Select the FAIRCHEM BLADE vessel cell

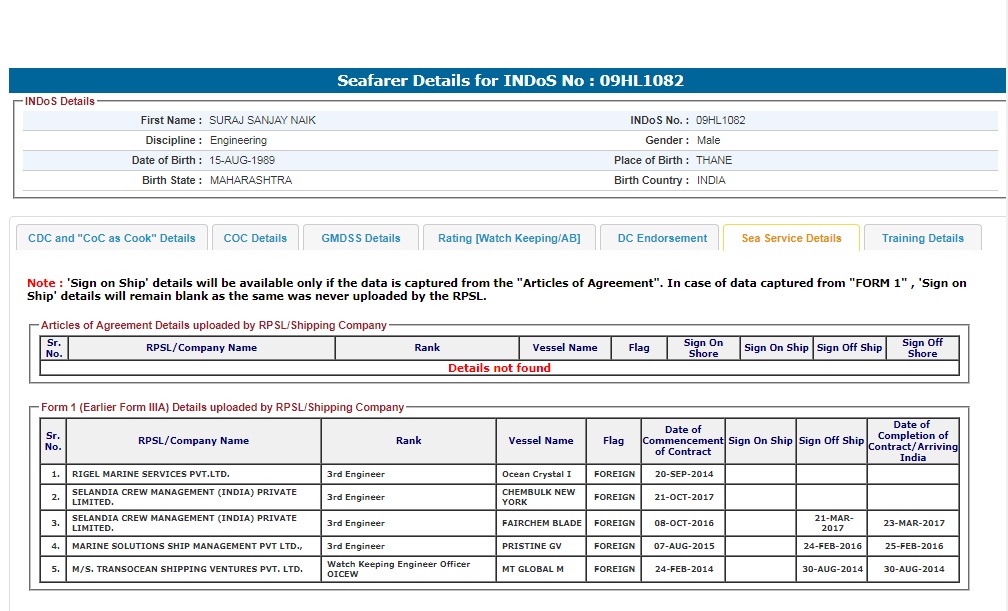[x=540, y=523]
